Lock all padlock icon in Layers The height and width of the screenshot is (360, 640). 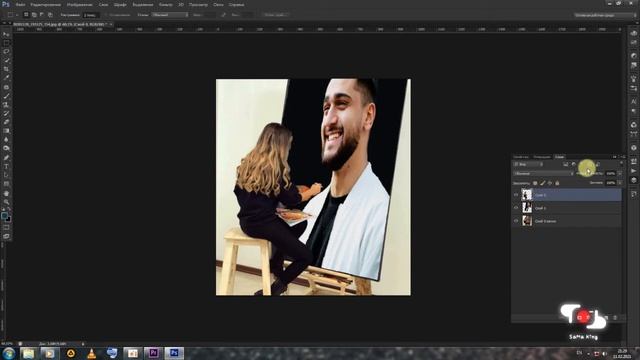click(557, 183)
